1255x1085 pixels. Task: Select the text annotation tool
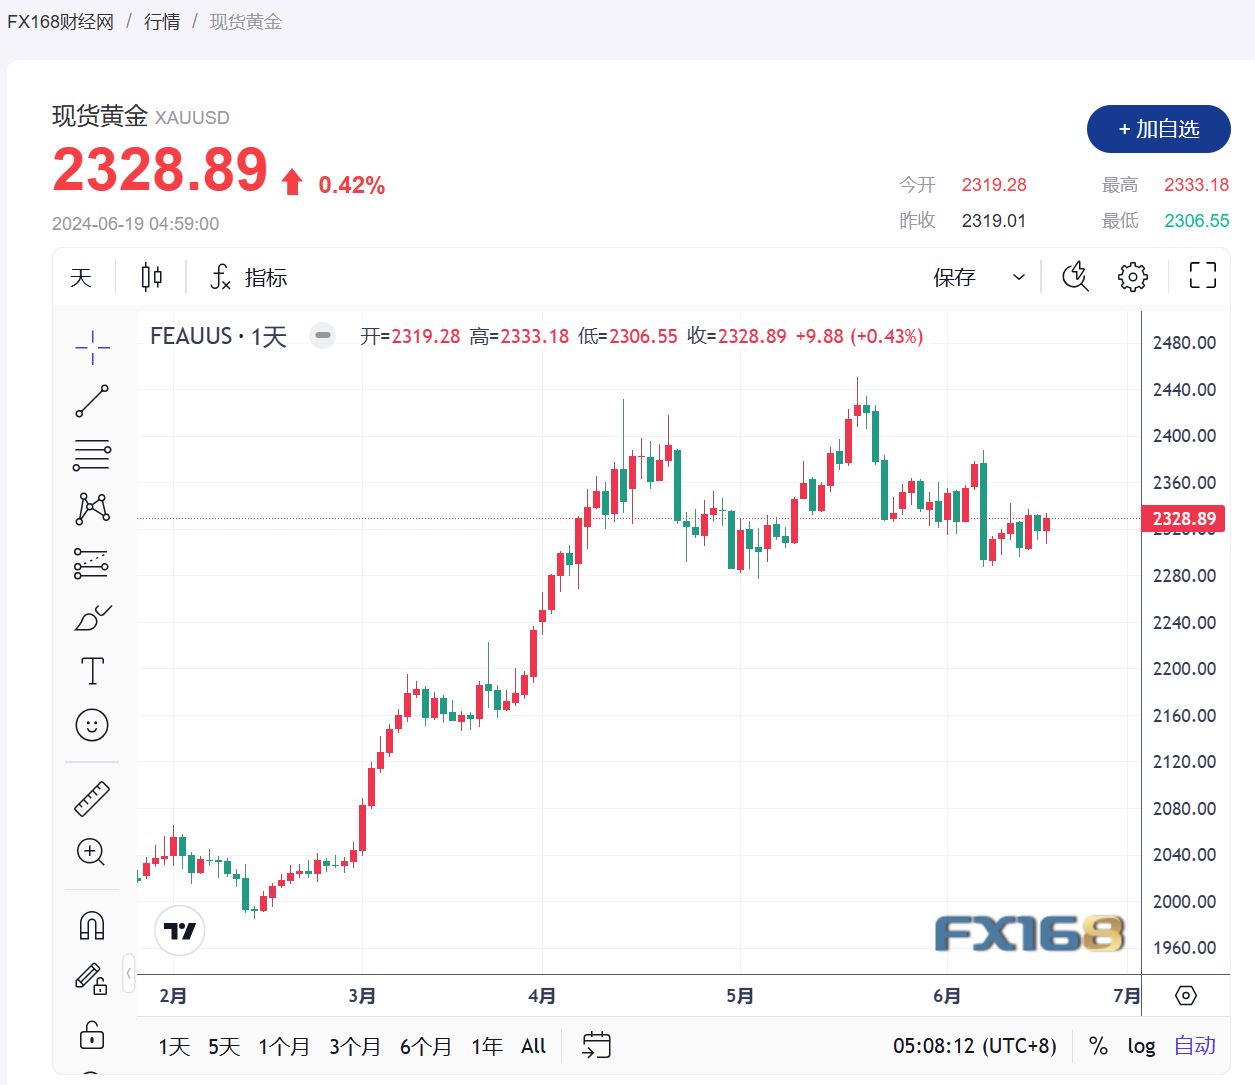(x=91, y=671)
